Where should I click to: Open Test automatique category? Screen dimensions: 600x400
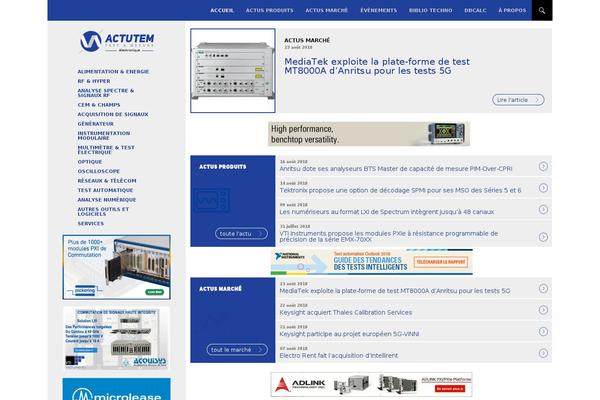click(x=105, y=190)
